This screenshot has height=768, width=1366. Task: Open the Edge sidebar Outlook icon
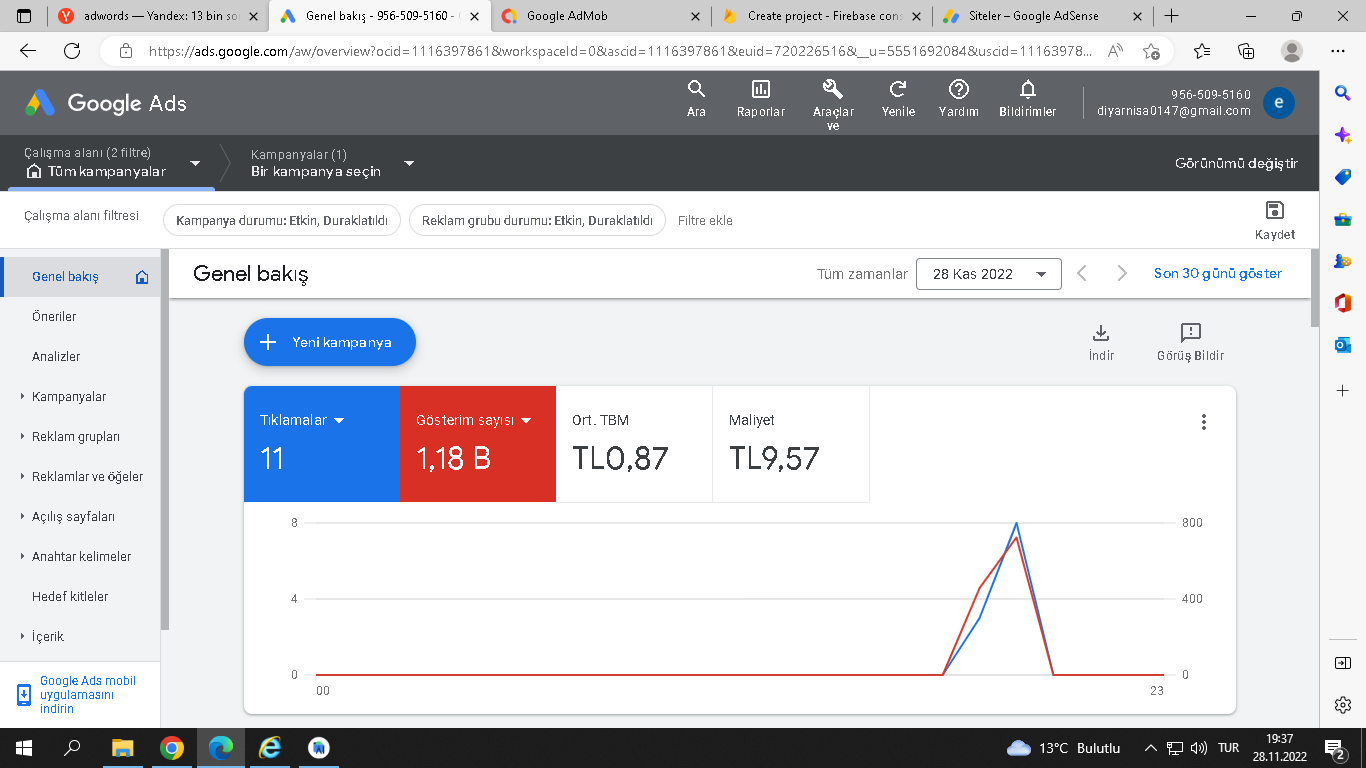click(x=1343, y=345)
